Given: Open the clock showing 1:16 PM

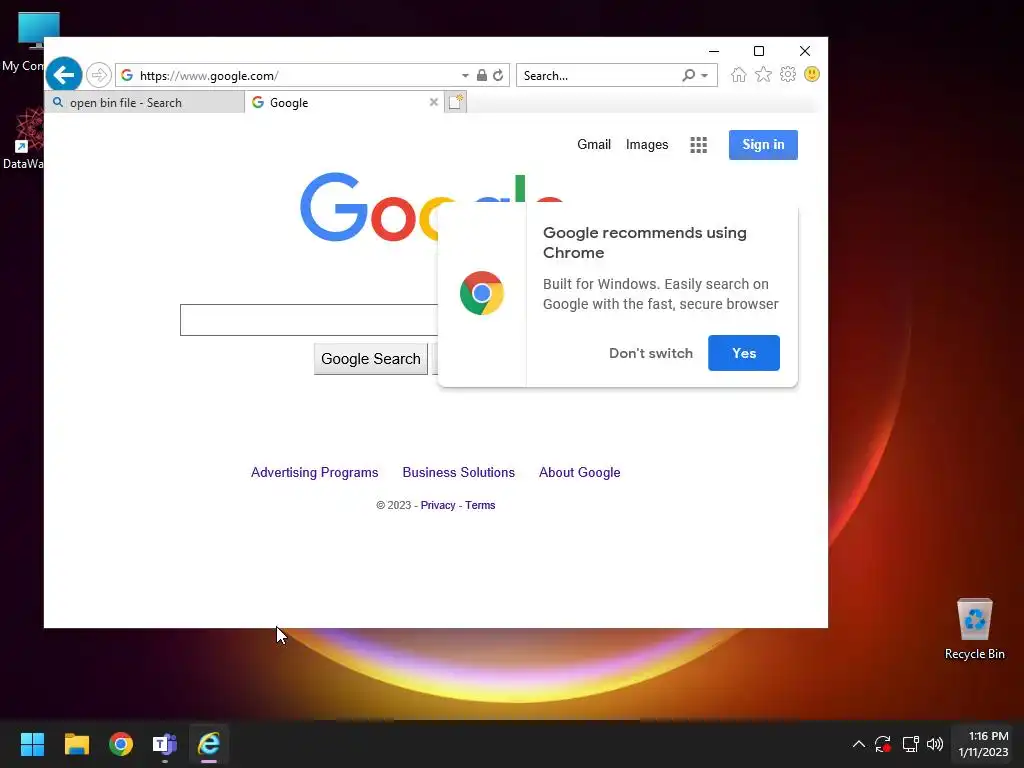Looking at the screenshot, I should (x=984, y=744).
